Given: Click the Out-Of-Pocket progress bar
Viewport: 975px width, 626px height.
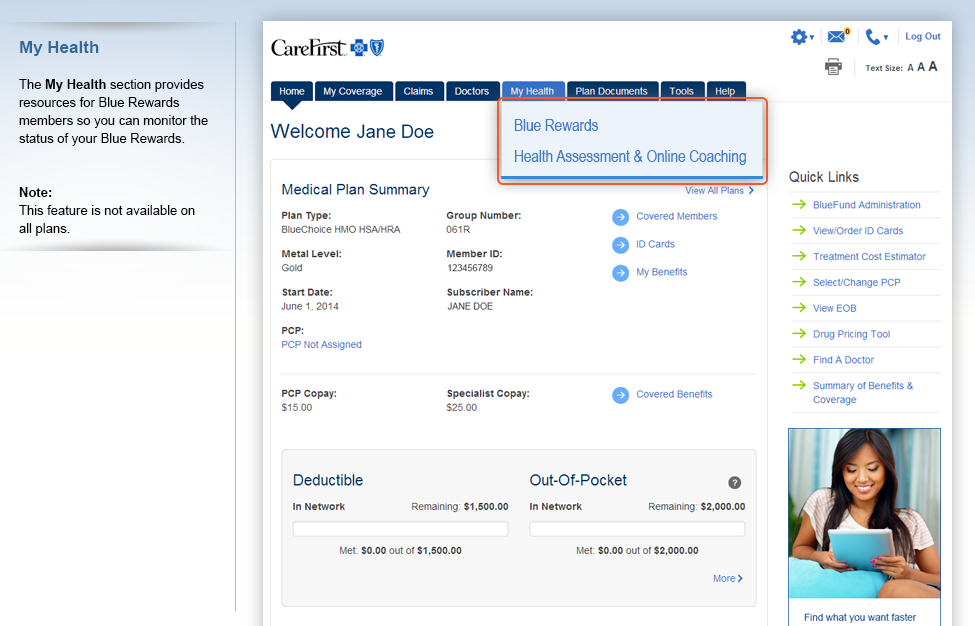Looking at the screenshot, I should tap(637, 529).
